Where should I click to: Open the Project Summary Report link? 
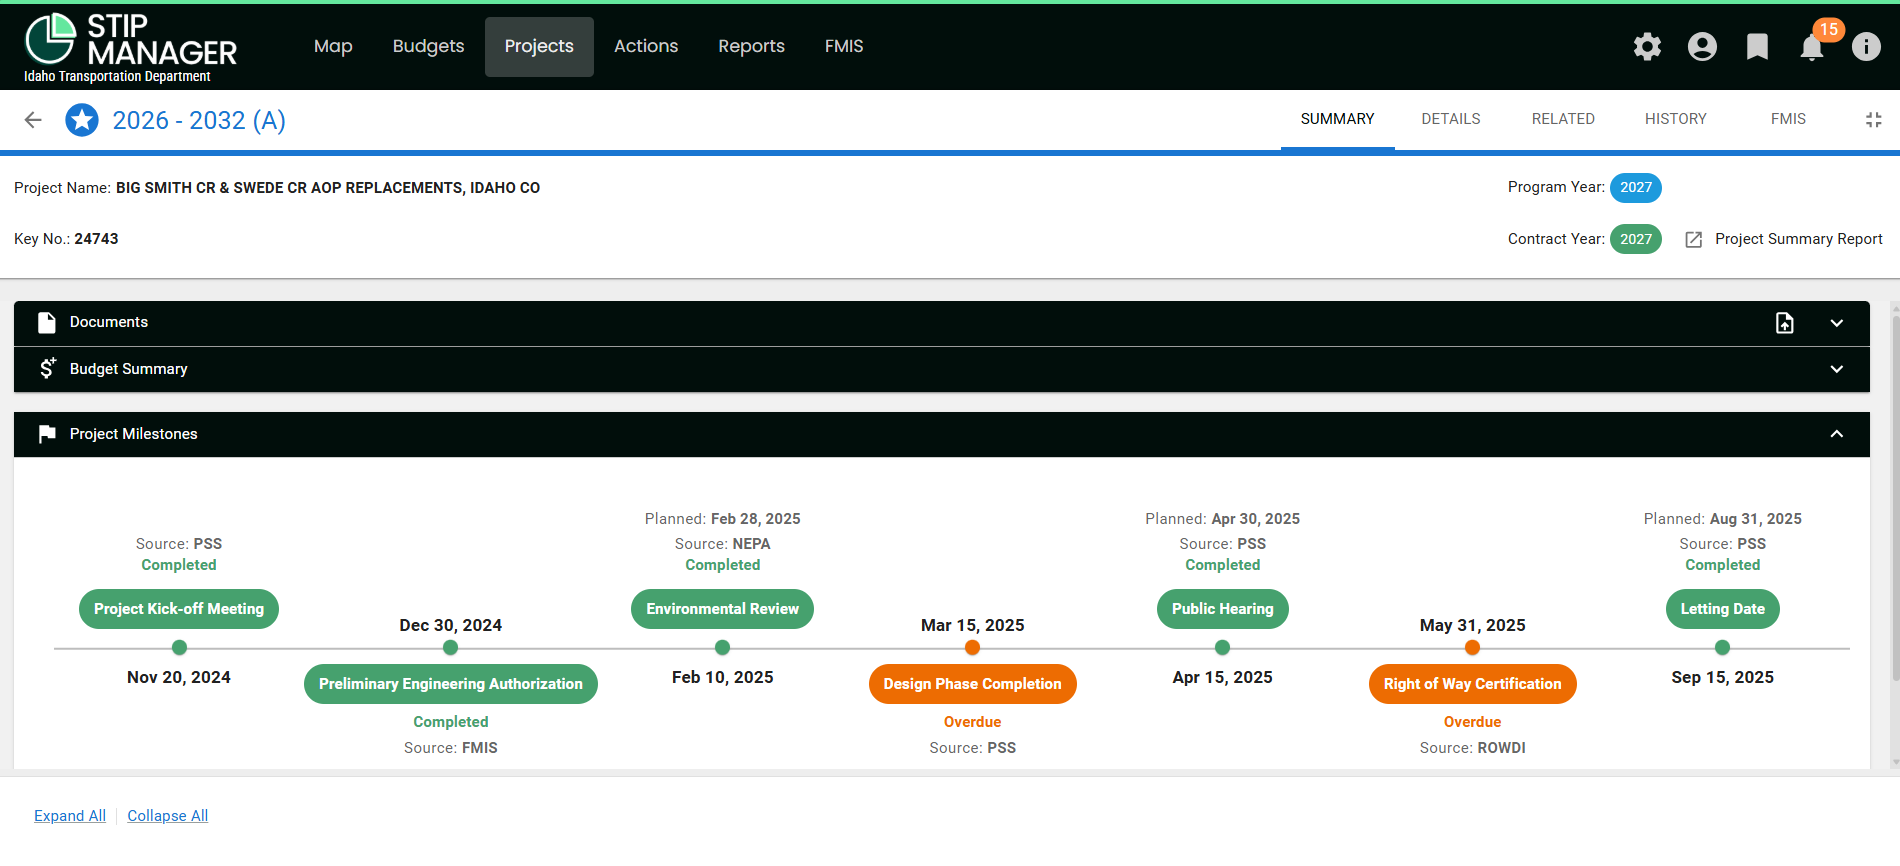click(1798, 239)
